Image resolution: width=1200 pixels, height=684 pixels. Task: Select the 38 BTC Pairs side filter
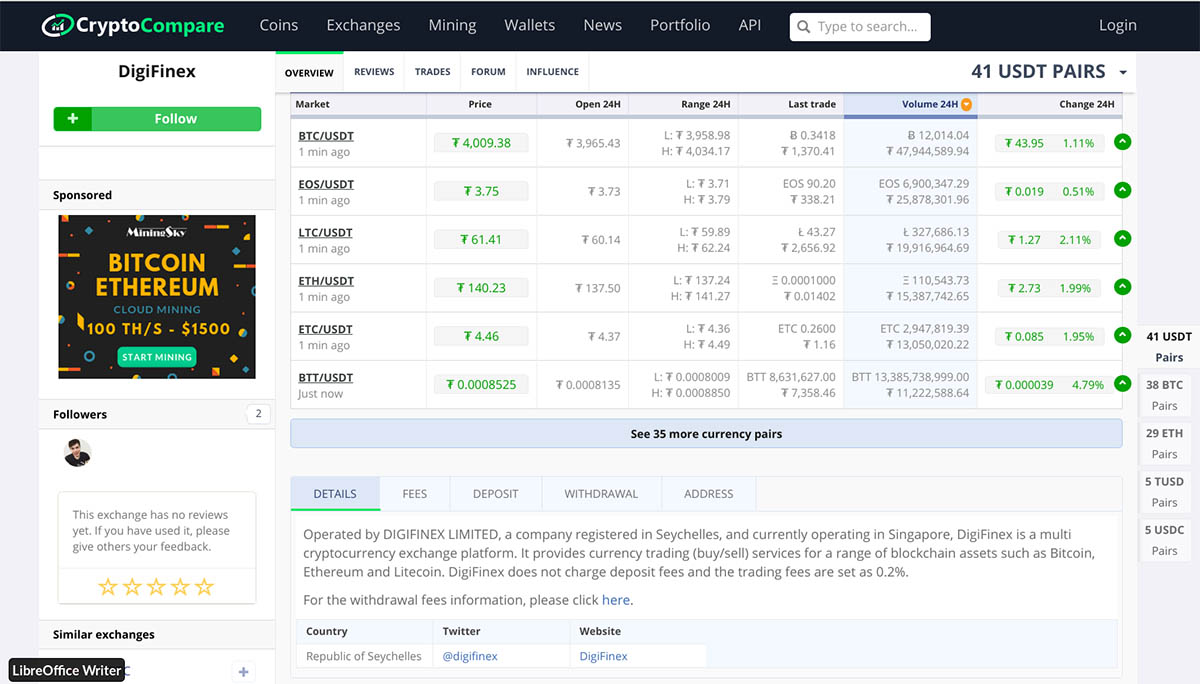[1164, 395]
